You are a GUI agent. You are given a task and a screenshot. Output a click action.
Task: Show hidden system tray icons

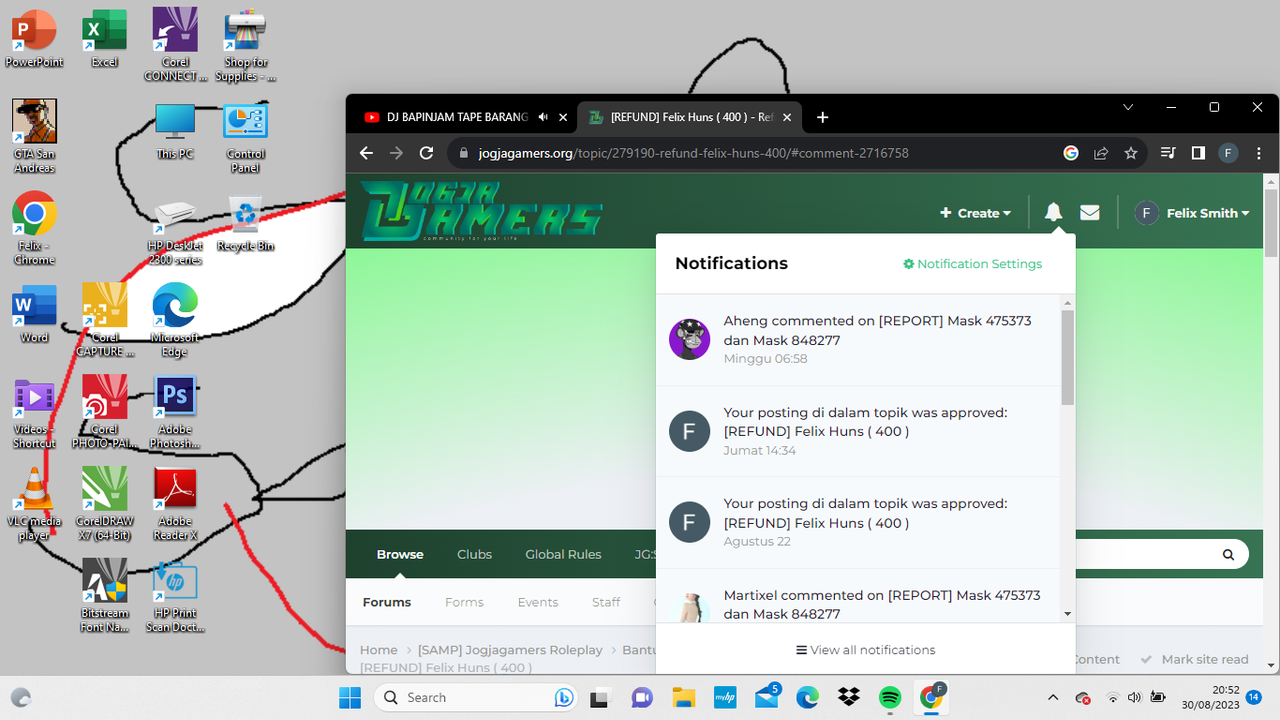pyautogui.click(x=1053, y=697)
